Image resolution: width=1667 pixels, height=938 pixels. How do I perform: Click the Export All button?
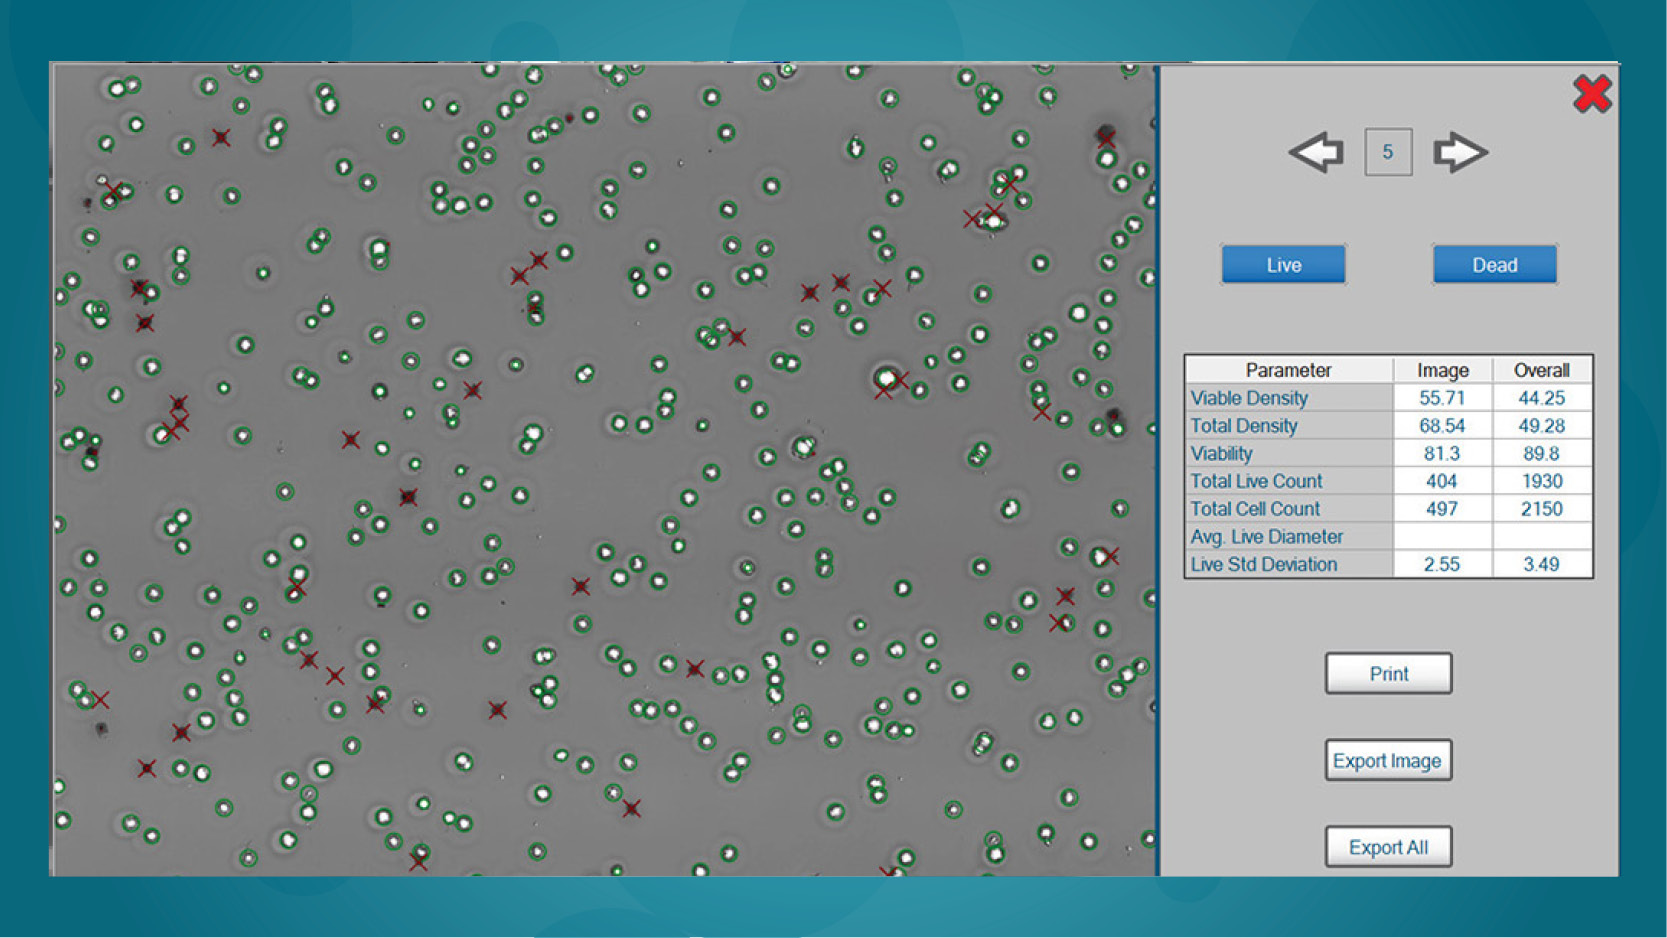click(1388, 846)
